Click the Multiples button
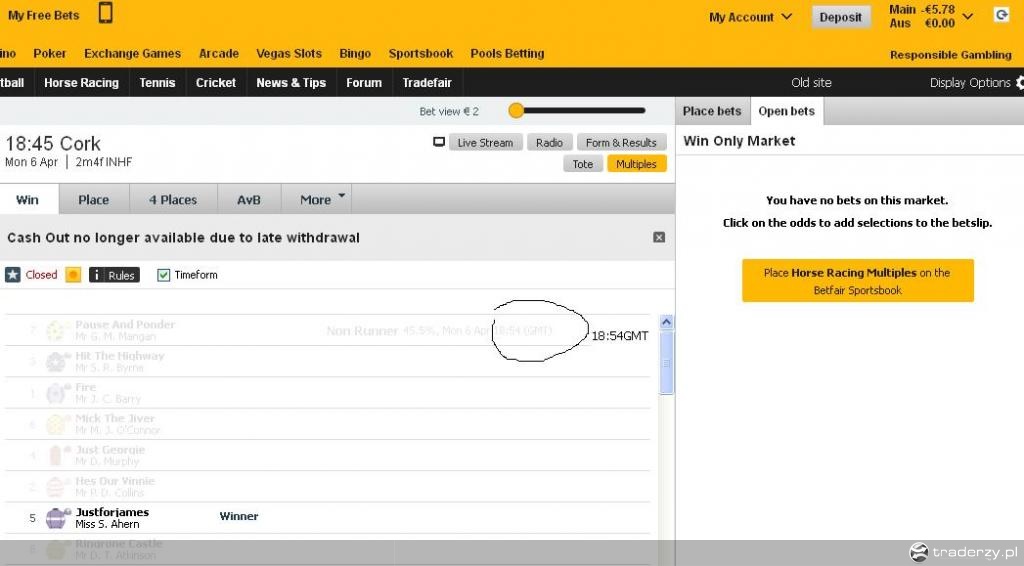This screenshot has width=1024, height=566. click(637, 164)
